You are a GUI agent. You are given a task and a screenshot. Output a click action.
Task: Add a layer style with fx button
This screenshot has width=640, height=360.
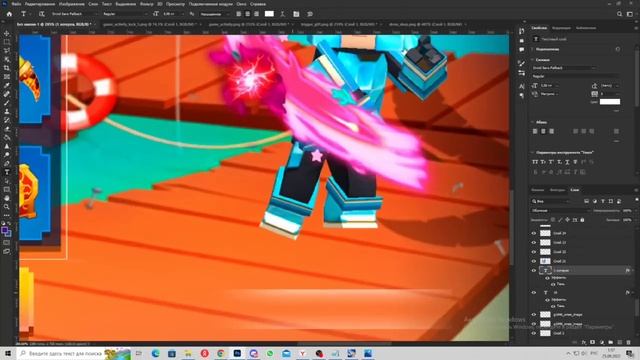pos(584,342)
